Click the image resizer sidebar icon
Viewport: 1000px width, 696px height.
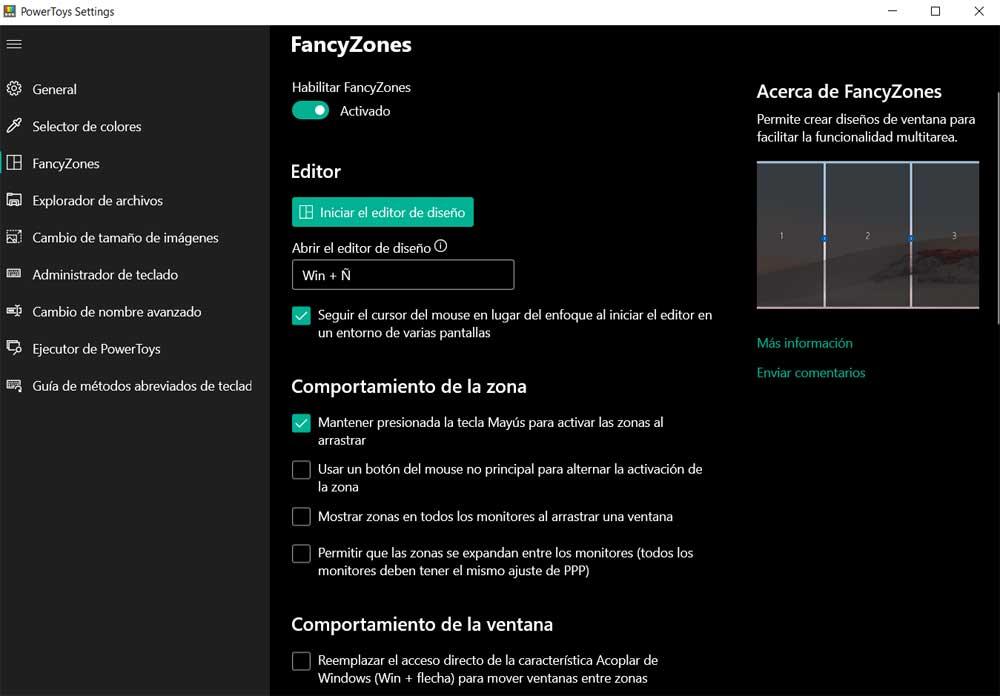click(x=14, y=237)
